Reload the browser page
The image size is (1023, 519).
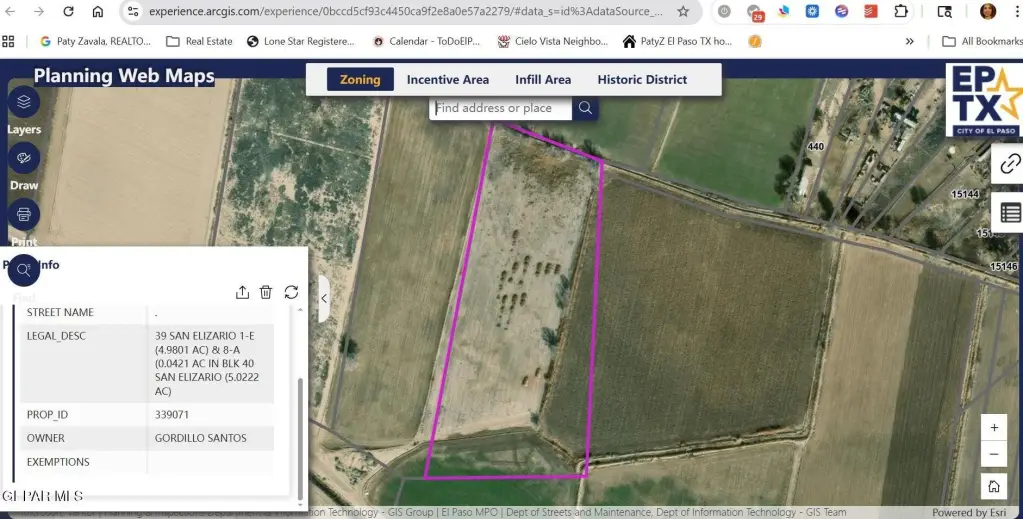(69, 11)
